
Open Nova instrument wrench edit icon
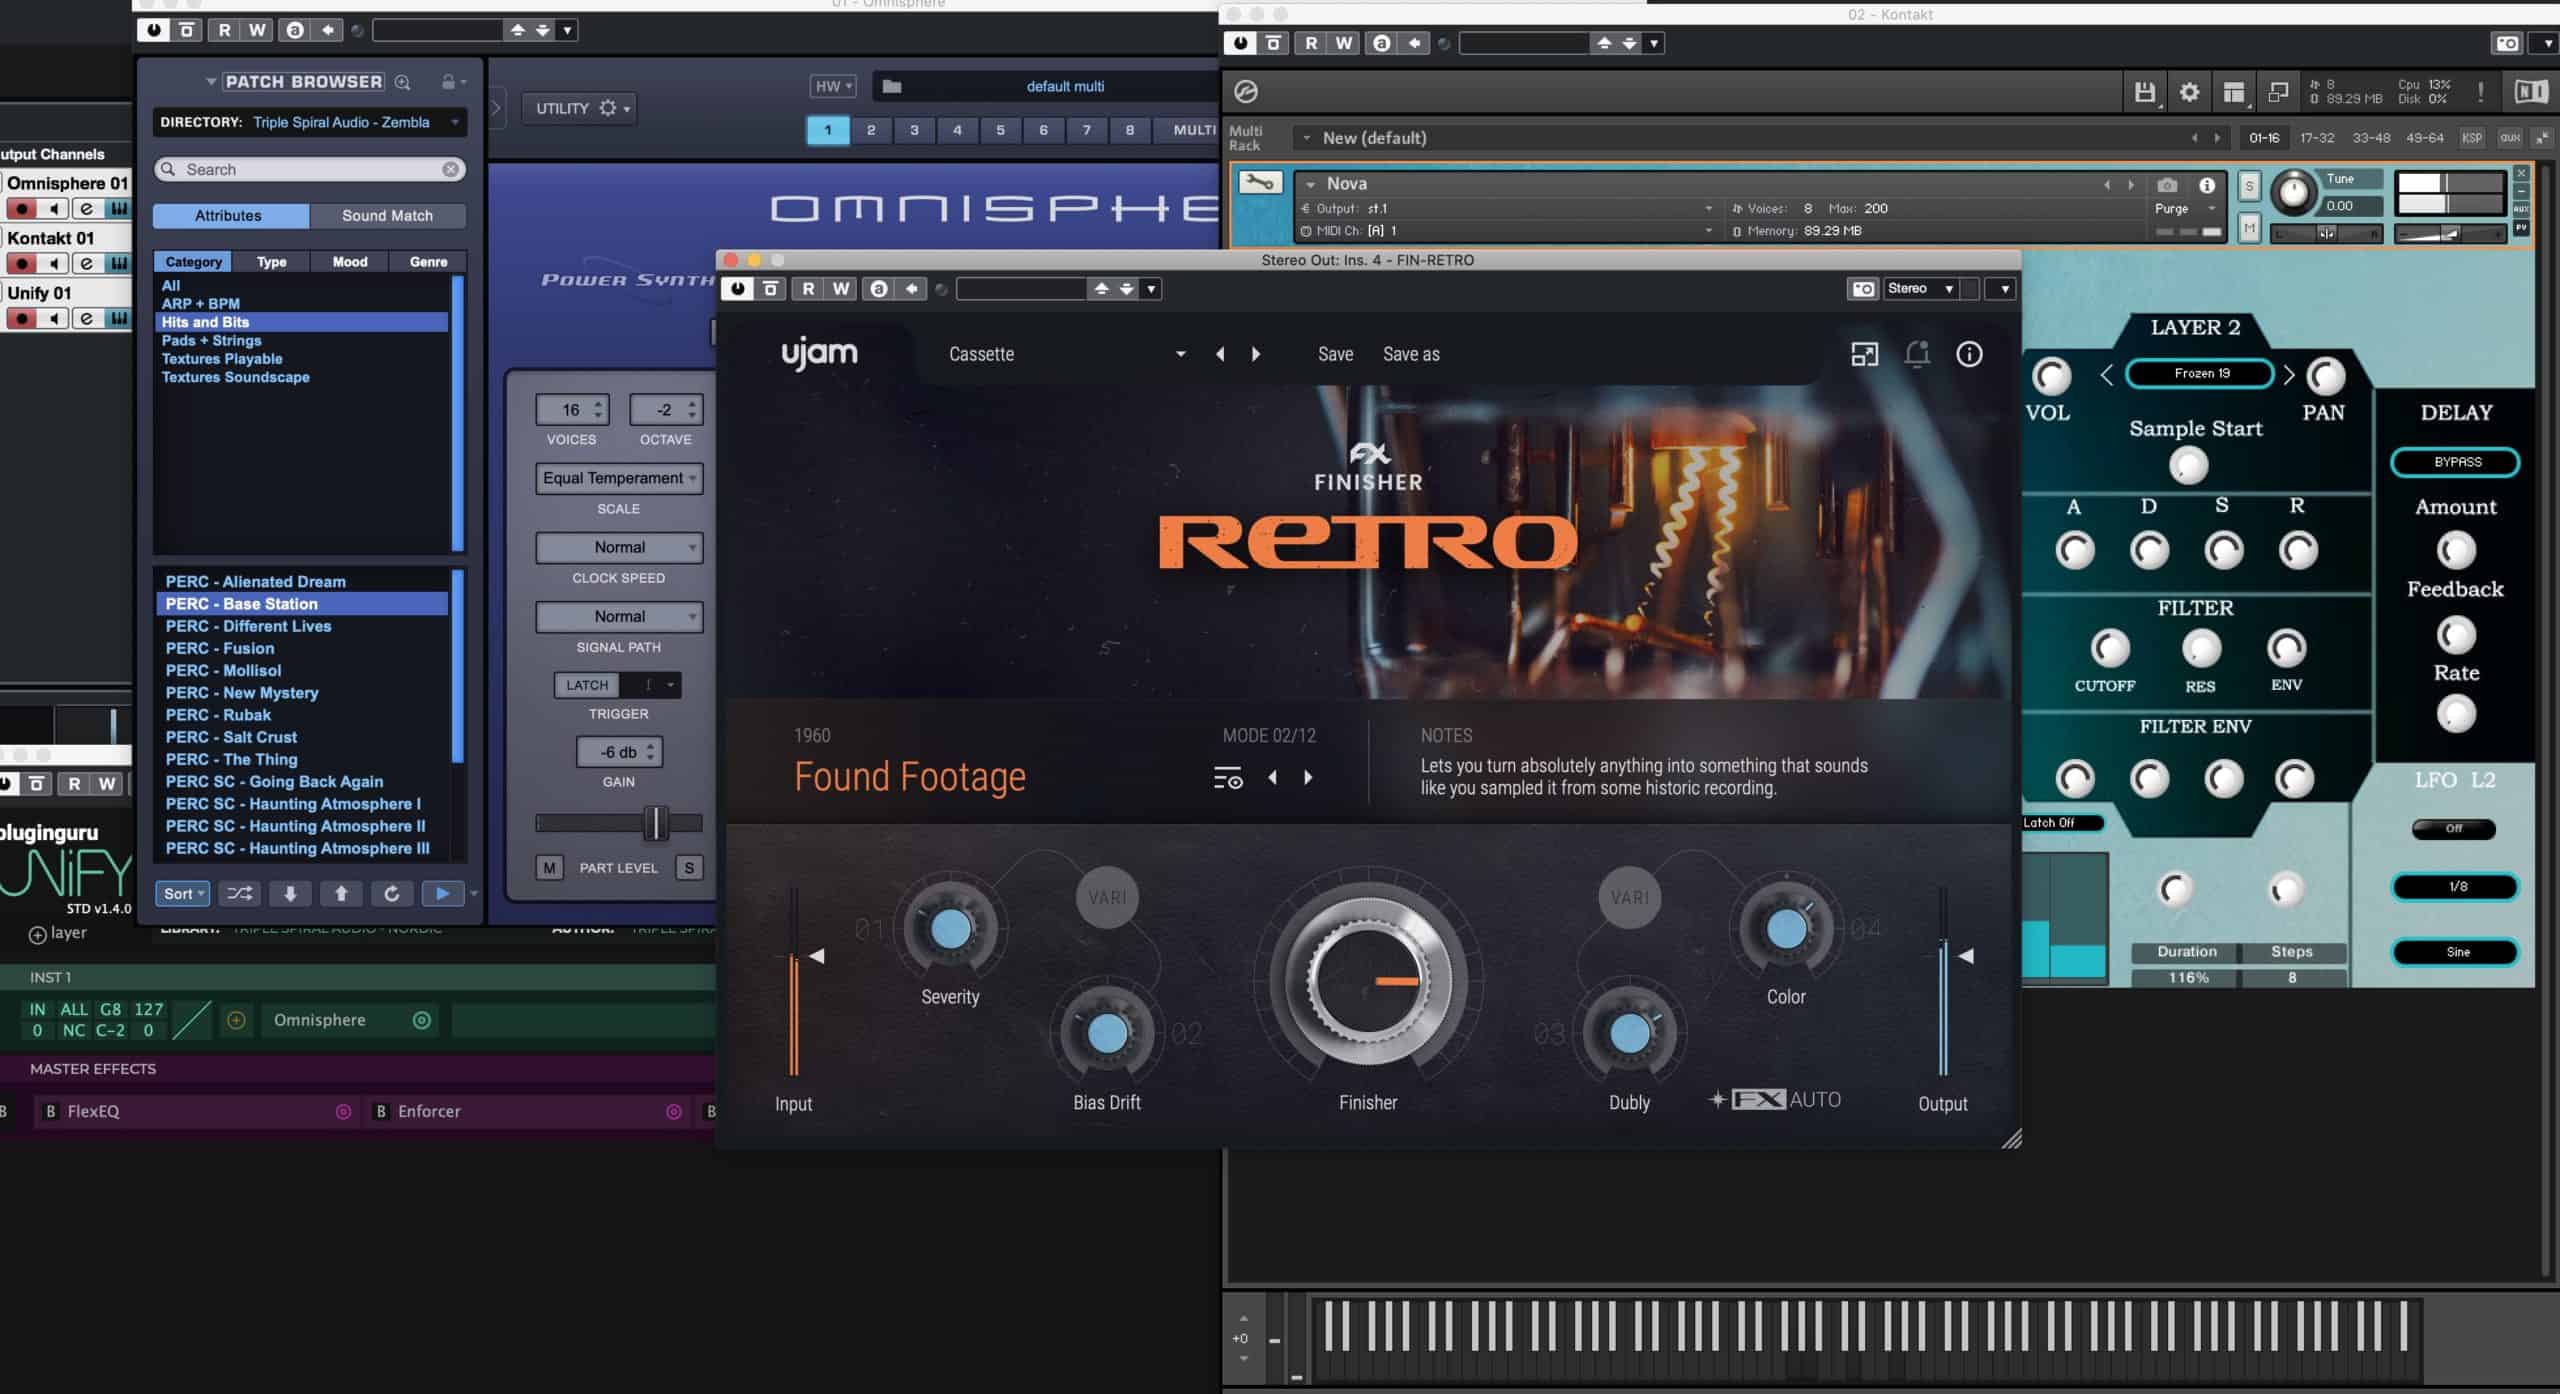tap(1259, 183)
